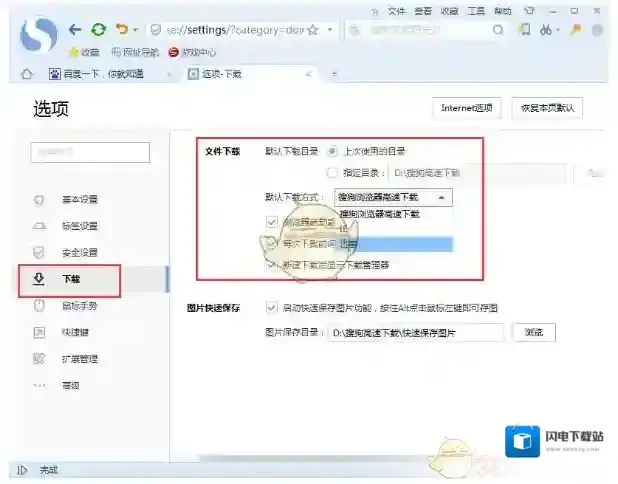The image size is (618, 484).
Task: Click the grey round icon at toolbar end
Action: [598, 30]
